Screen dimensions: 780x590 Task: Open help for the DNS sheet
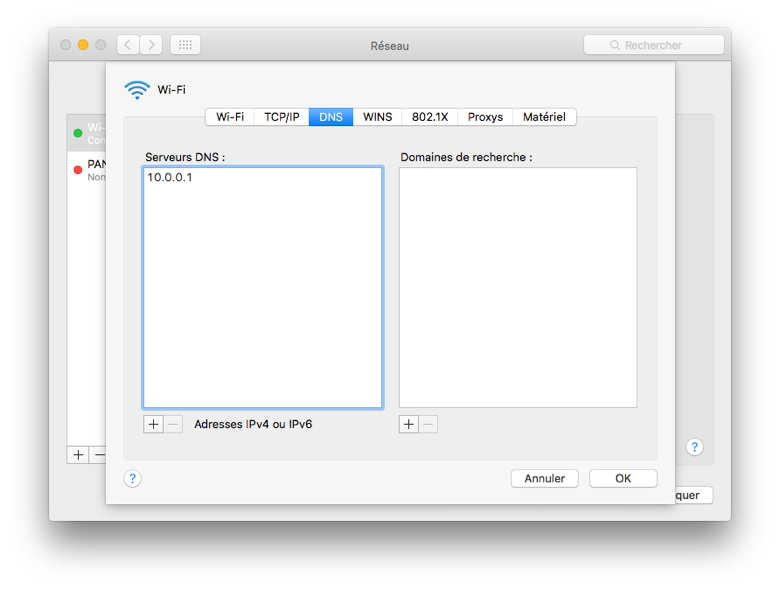coord(132,479)
